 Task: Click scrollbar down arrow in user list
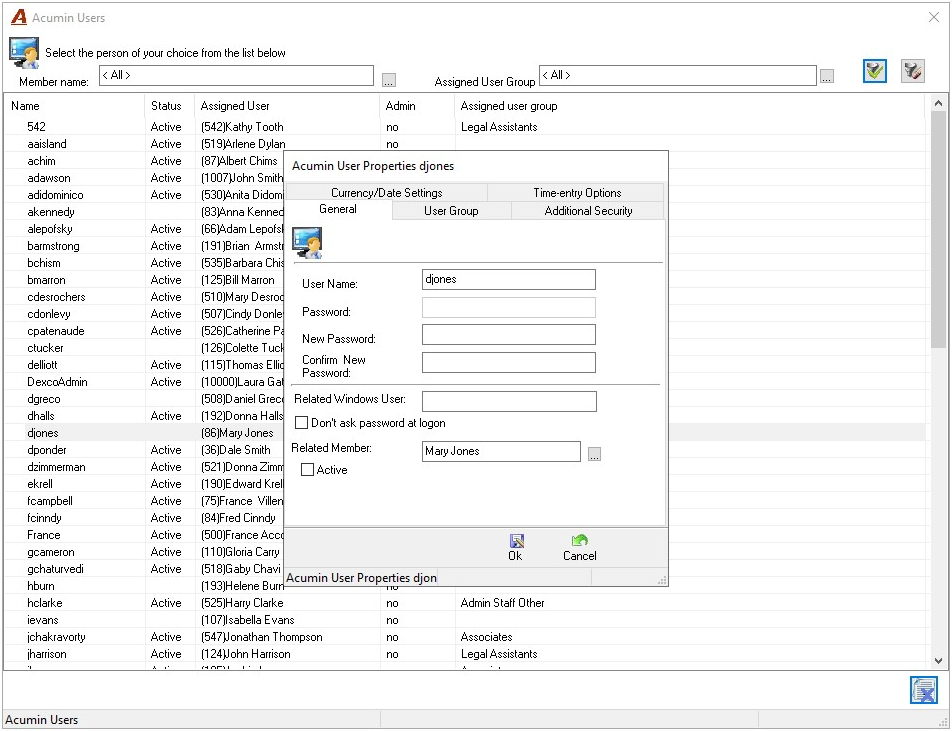pyautogui.click(x=939, y=661)
